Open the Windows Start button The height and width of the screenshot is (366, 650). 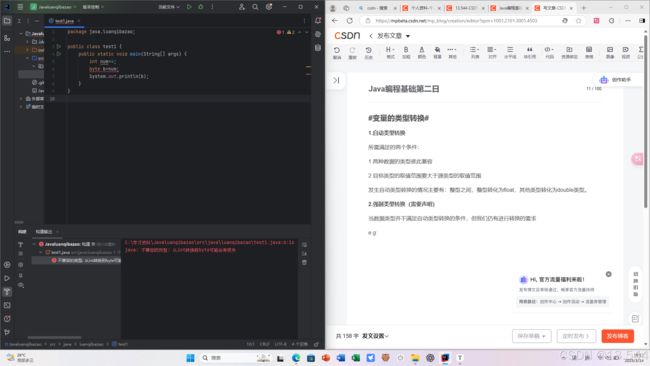tap(190, 358)
